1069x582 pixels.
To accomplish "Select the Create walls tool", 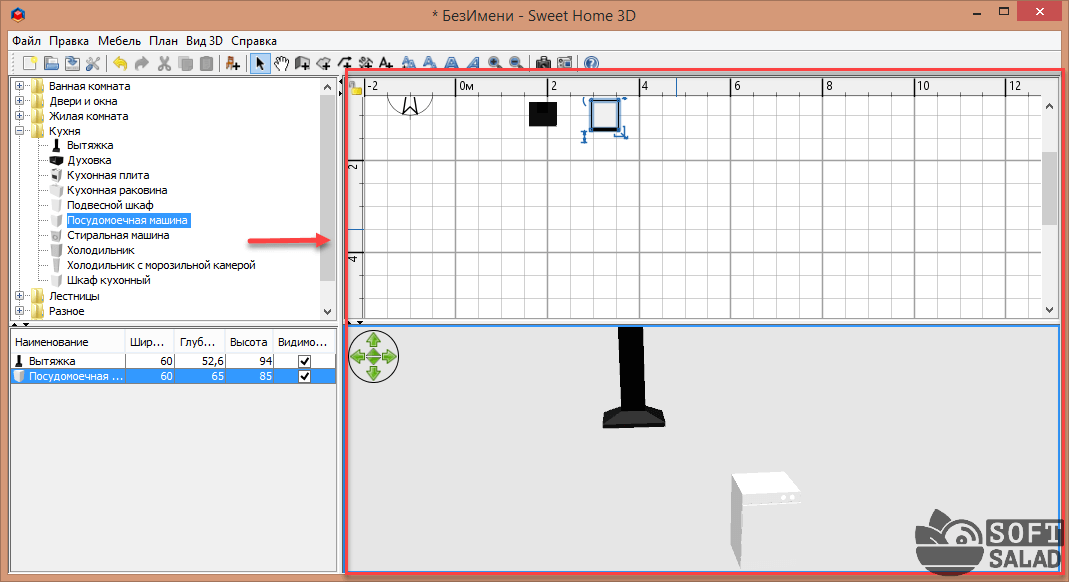I will pos(302,63).
